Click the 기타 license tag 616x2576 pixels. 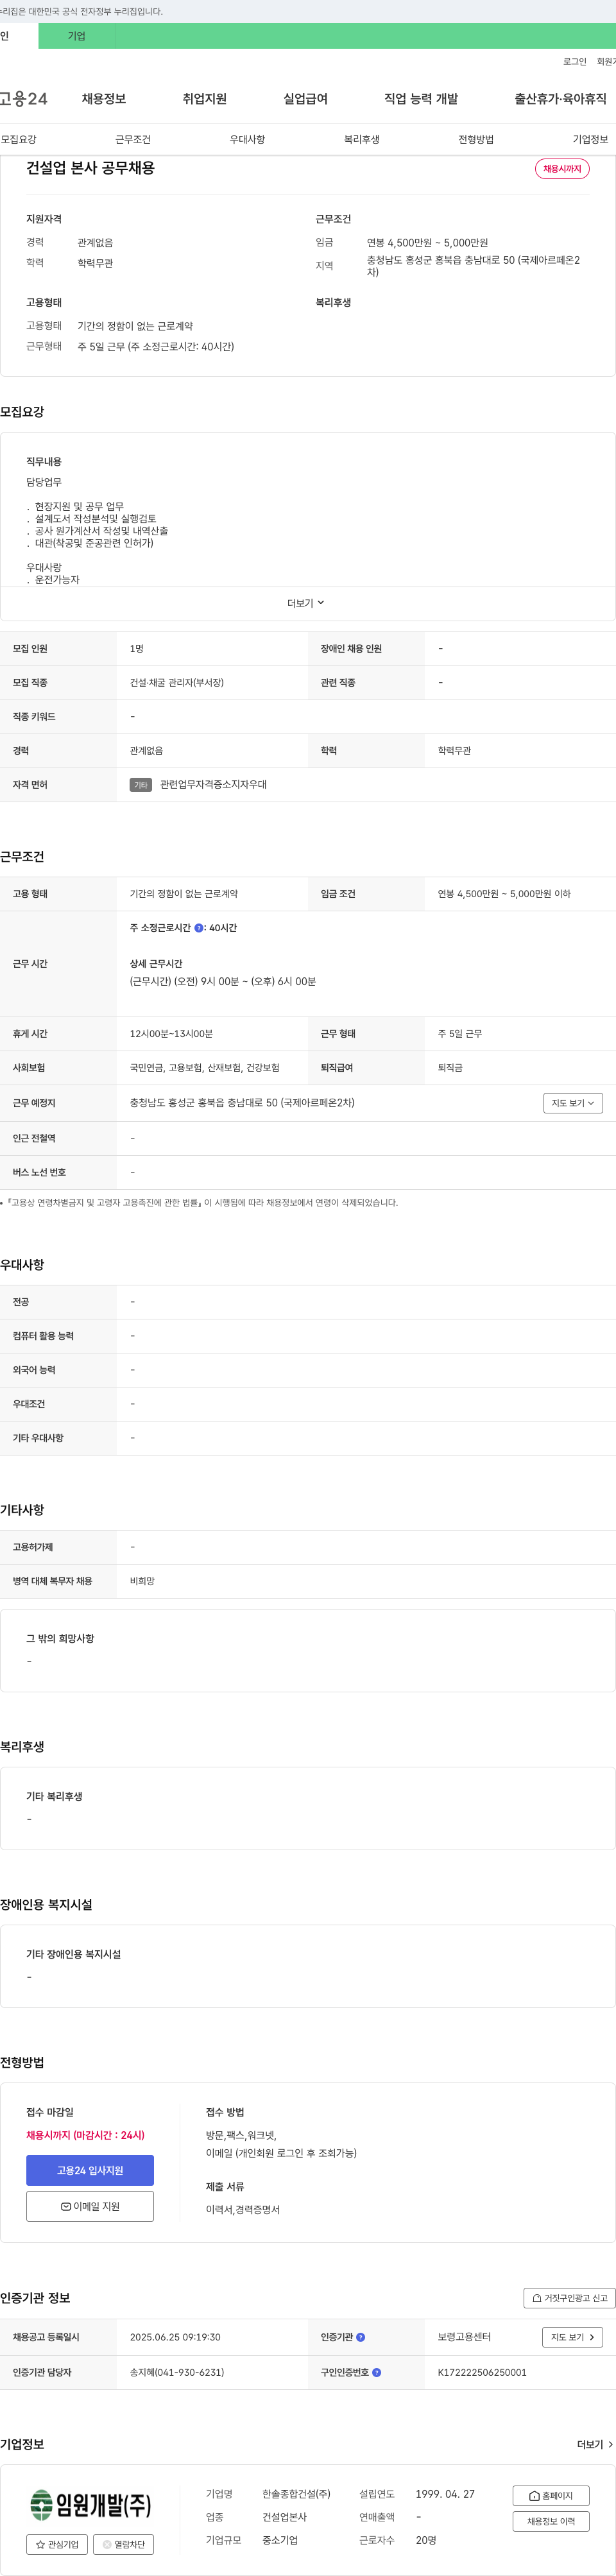(141, 785)
